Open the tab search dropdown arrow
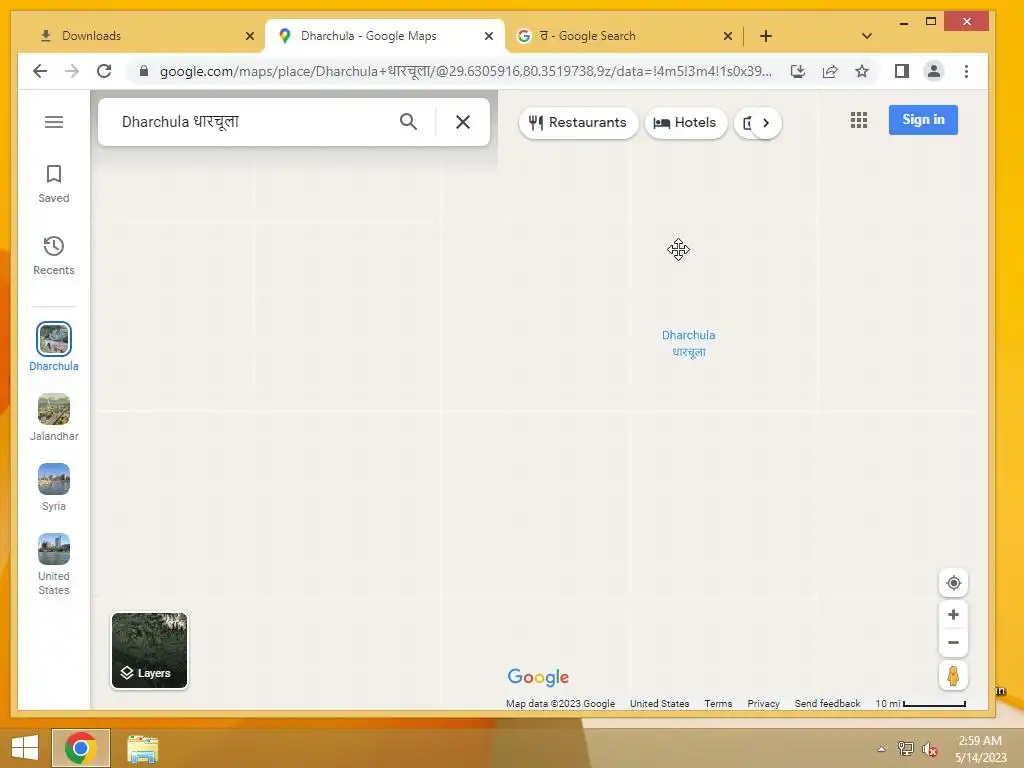This screenshot has width=1024, height=768. click(x=867, y=36)
